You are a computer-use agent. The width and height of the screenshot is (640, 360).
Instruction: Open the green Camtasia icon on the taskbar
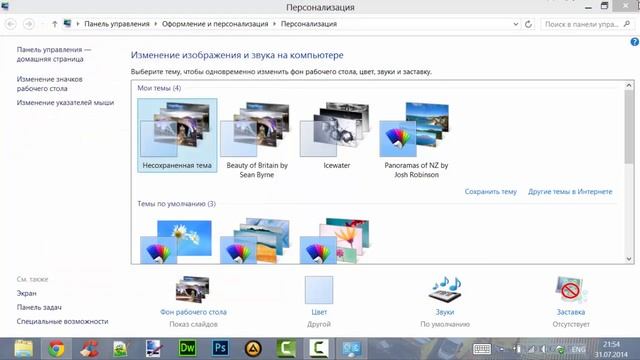(x=286, y=349)
